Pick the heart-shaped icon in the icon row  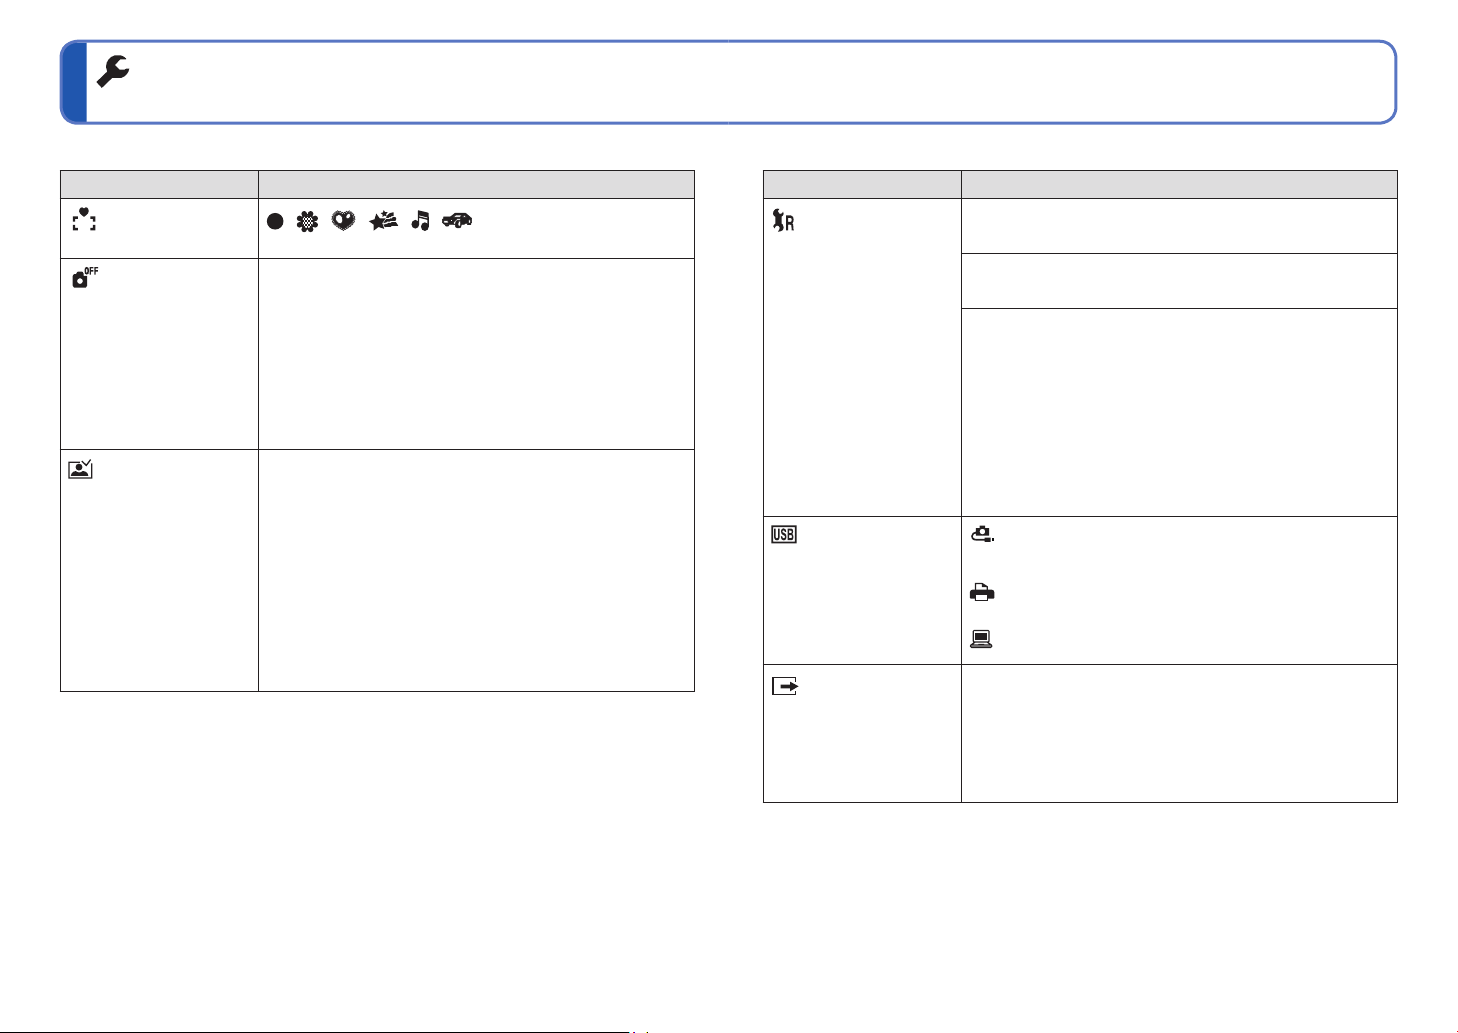(345, 223)
